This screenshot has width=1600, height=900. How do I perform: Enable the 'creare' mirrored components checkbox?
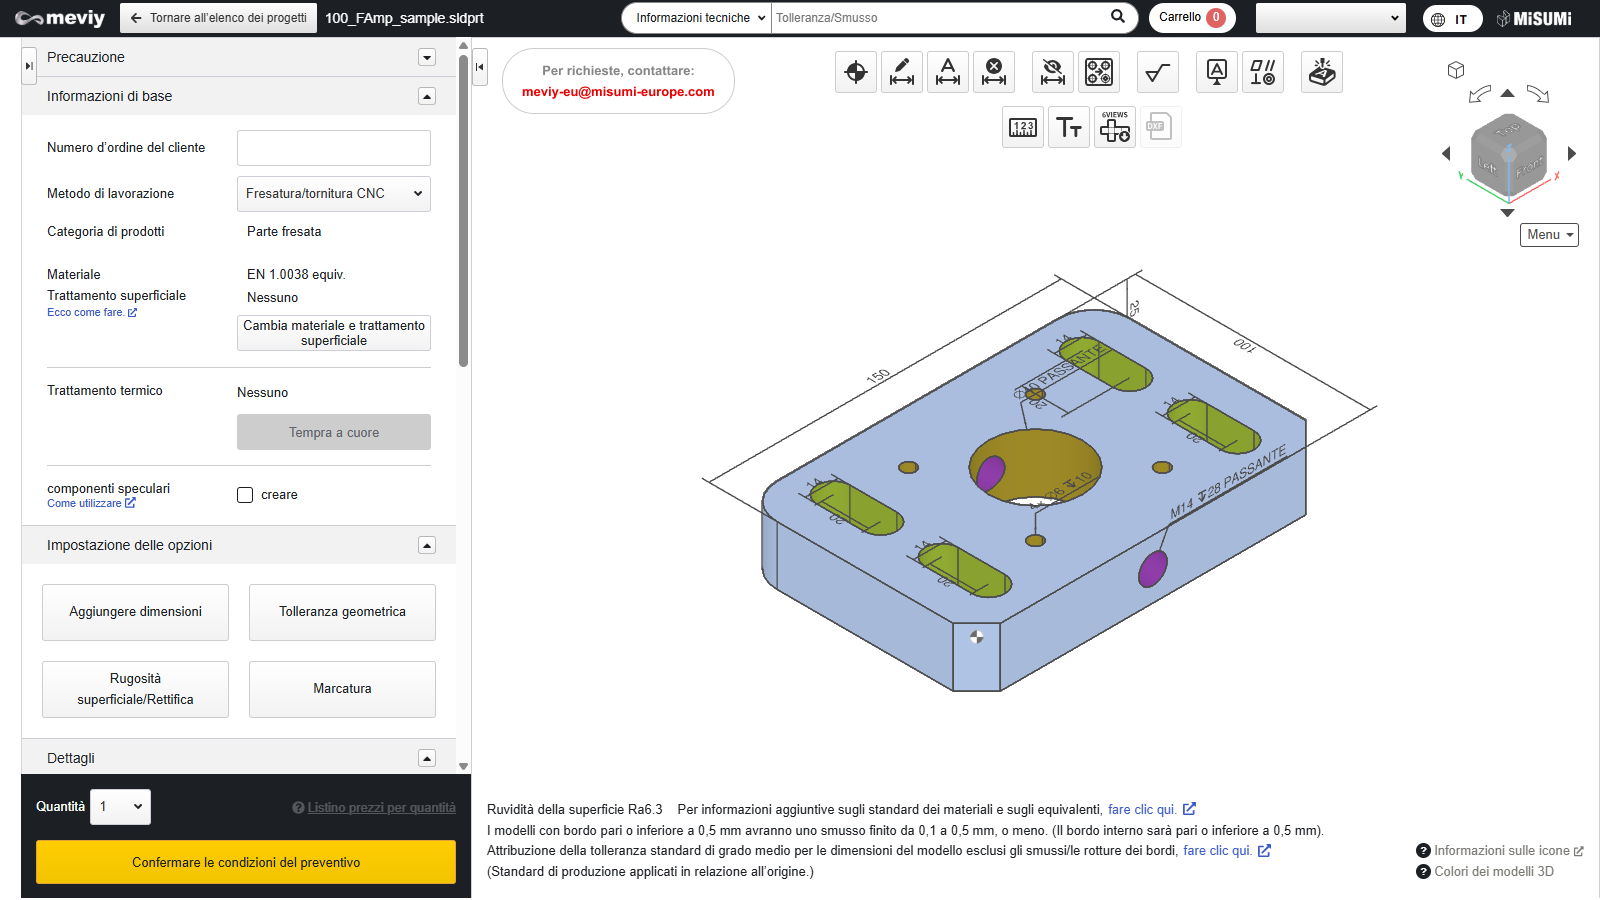tap(245, 495)
